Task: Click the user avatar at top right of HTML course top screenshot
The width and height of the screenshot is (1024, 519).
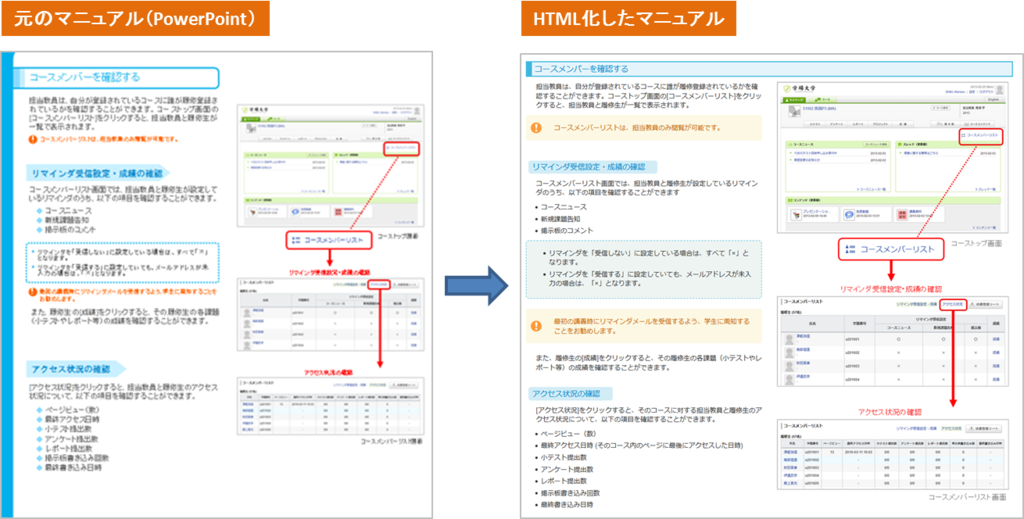Action: 1000,91
